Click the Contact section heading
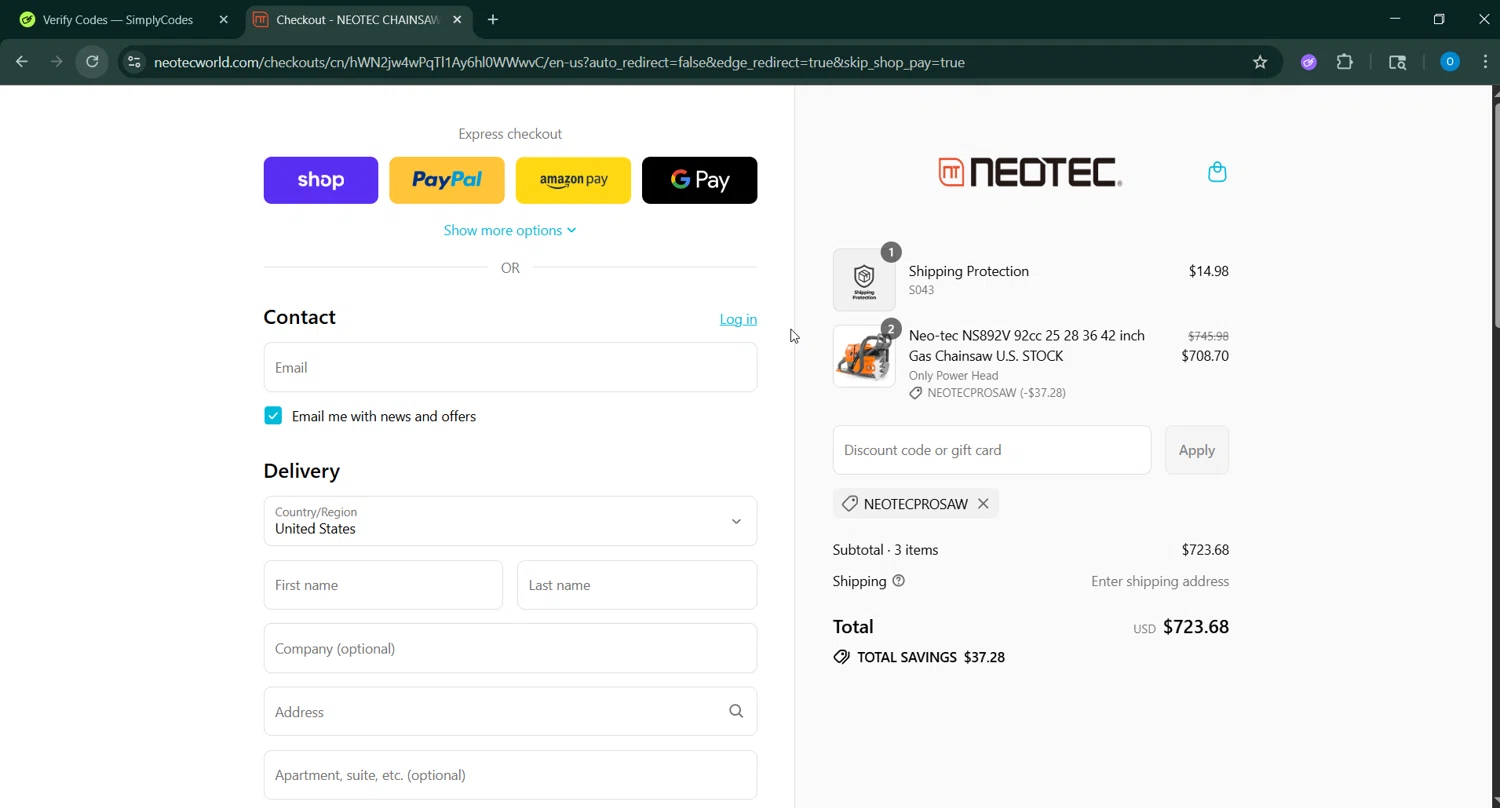The image size is (1500, 808). 300,317
